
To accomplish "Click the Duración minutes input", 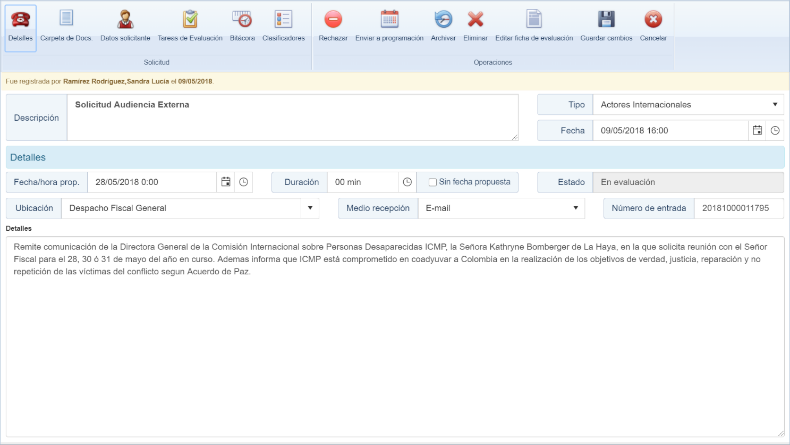I will tap(363, 182).
